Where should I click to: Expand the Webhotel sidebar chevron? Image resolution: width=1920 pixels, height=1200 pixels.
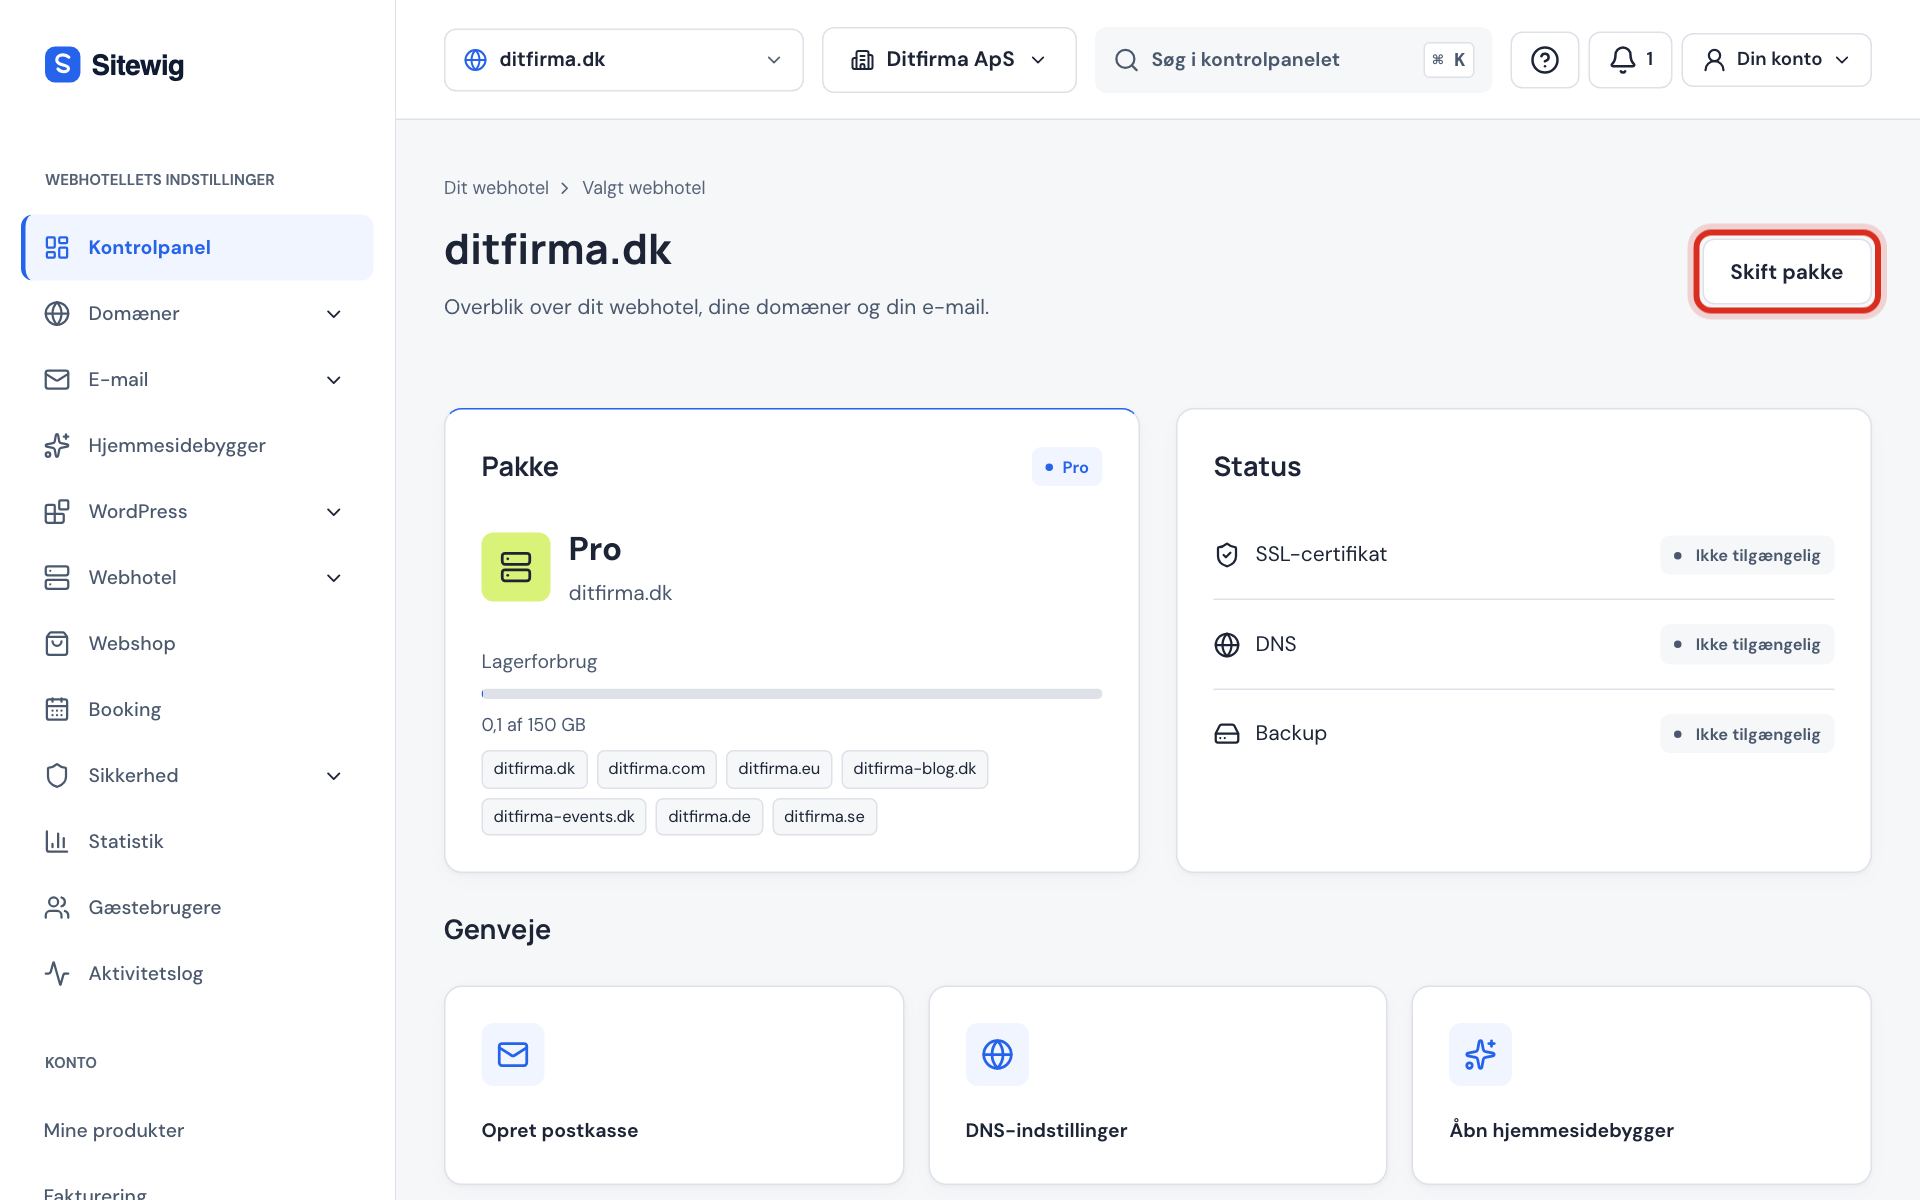point(334,578)
